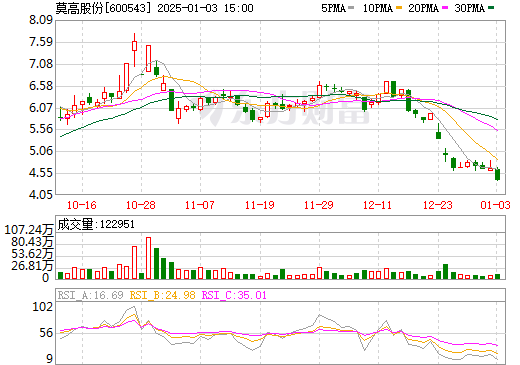The height and width of the screenshot is (365, 520).
Task: Click the tallest red volume bar
Action: pyautogui.click(x=149, y=258)
